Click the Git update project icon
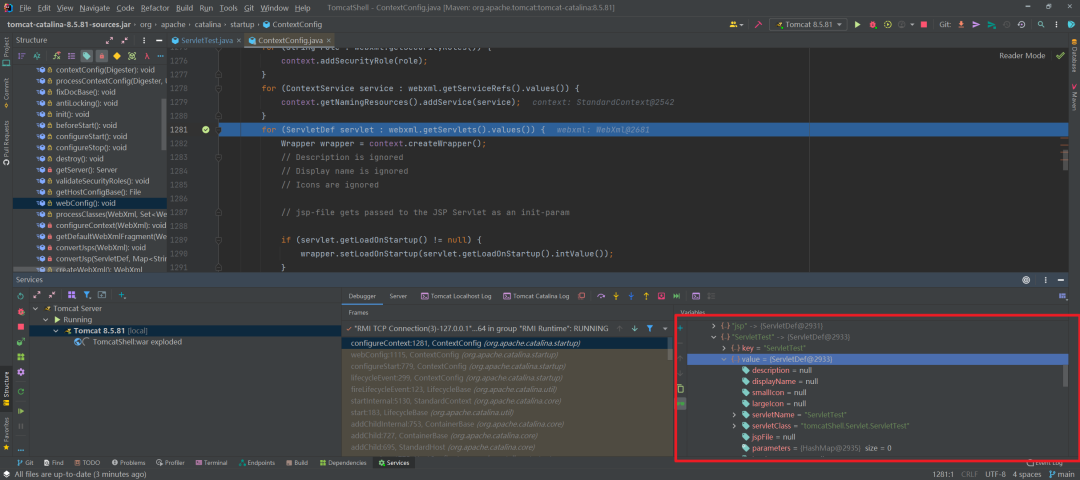Screen dimensions: 1080x480 coord(962,24)
